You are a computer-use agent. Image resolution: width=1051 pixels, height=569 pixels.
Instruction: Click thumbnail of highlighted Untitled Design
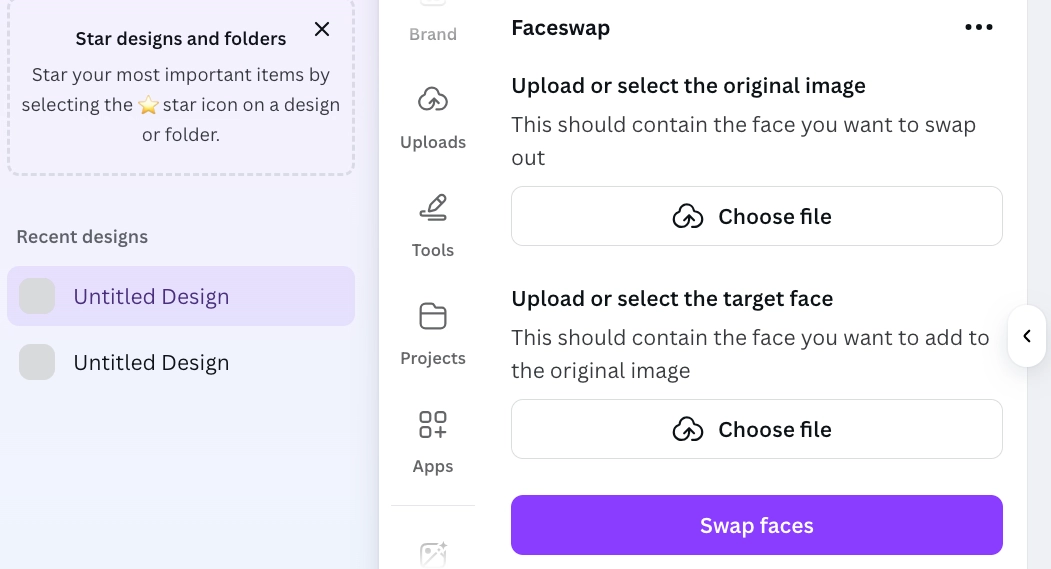pos(38,297)
